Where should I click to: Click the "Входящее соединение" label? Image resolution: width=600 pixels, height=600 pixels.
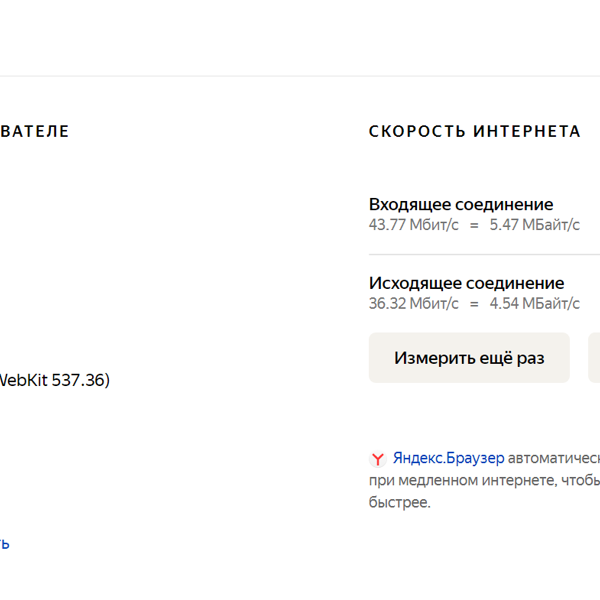tap(461, 204)
